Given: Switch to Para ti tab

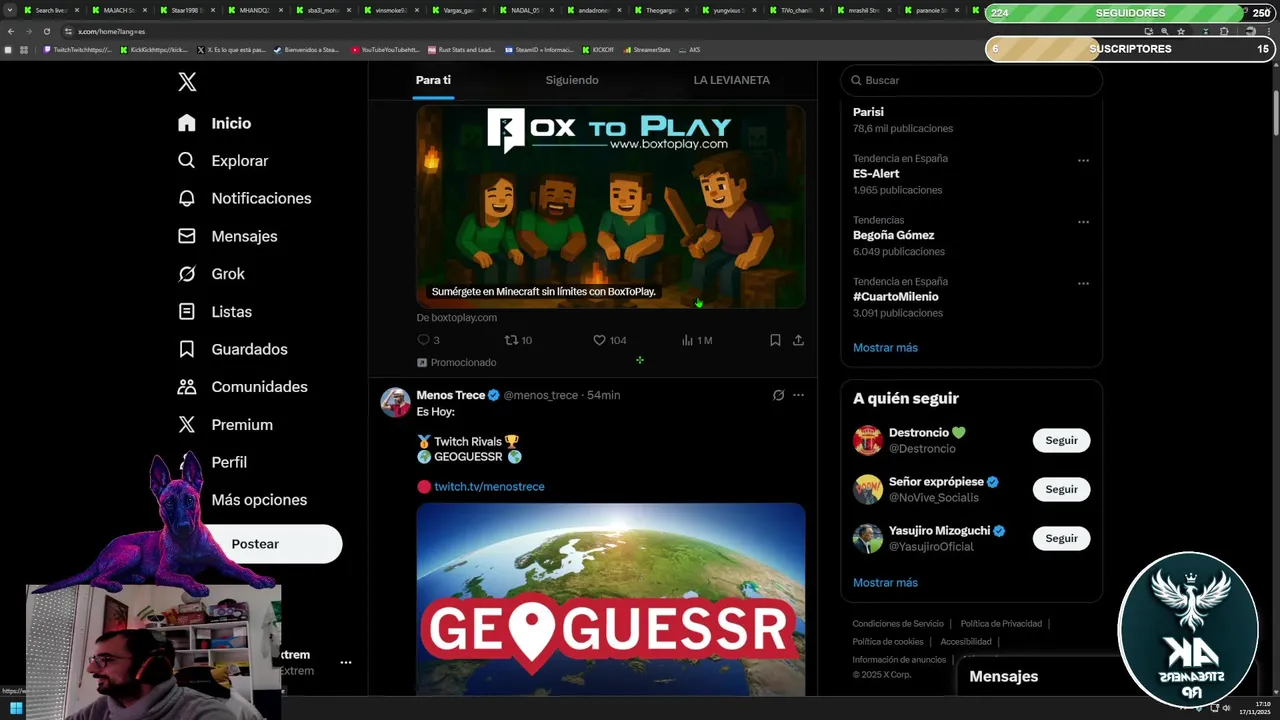Looking at the screenshot, I should click(434, 80).
